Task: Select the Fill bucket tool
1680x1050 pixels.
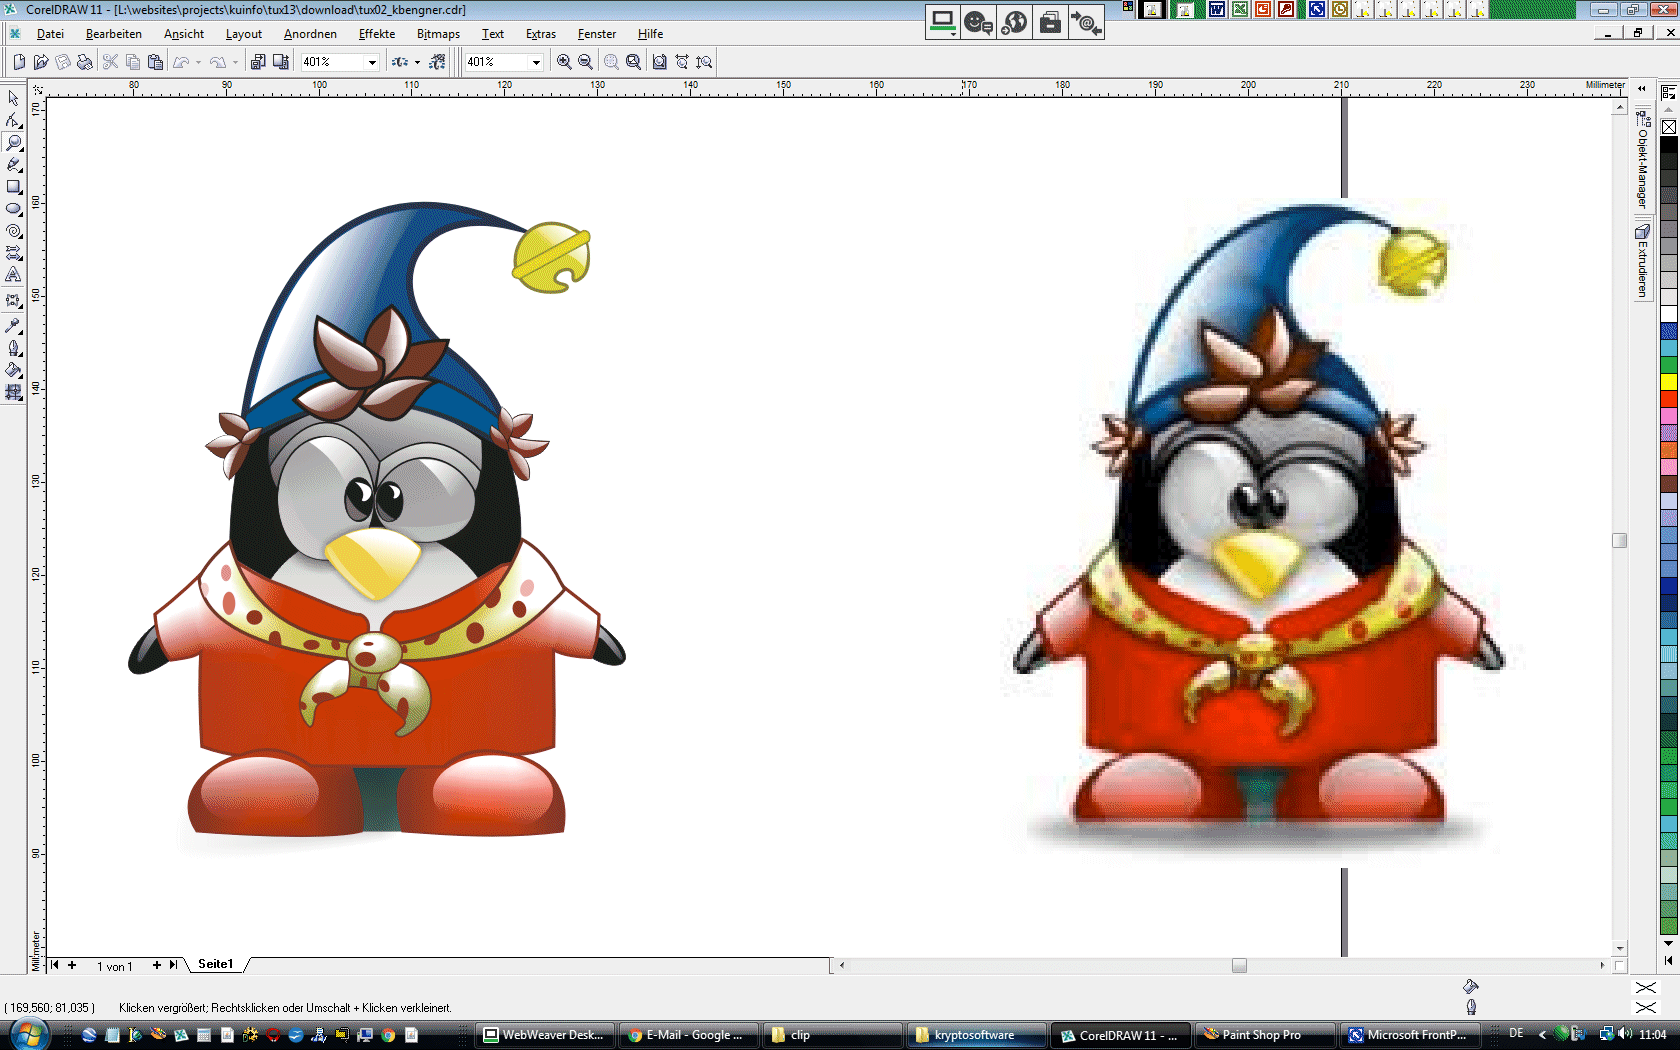Action: 13,370
